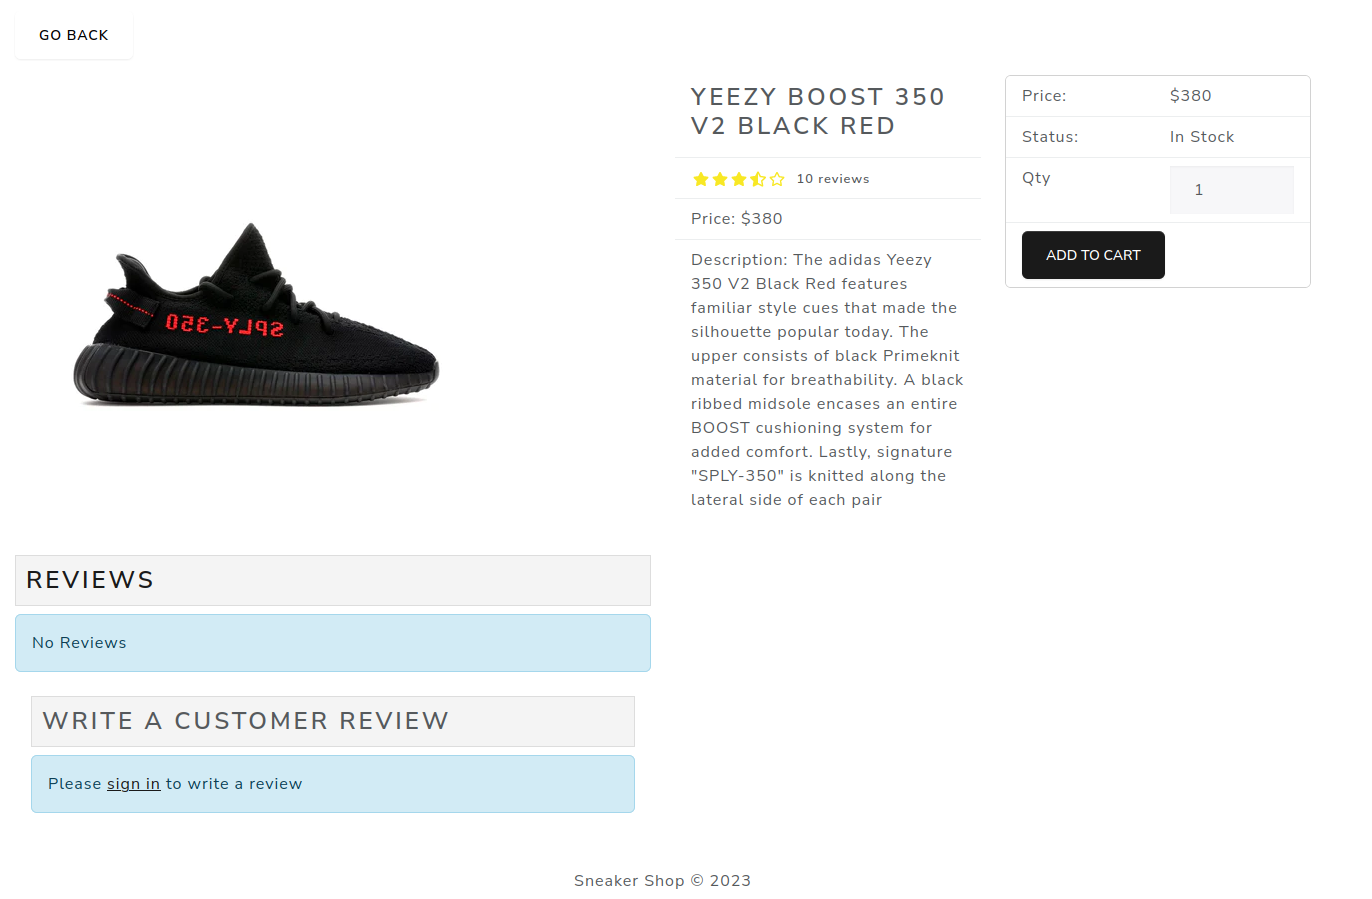This screenshot has width=1372, height=899.
Task: Click the WRITE A CUSTOMER REVIEW heading
Action: pyautogui.click(x=246, y=721)
